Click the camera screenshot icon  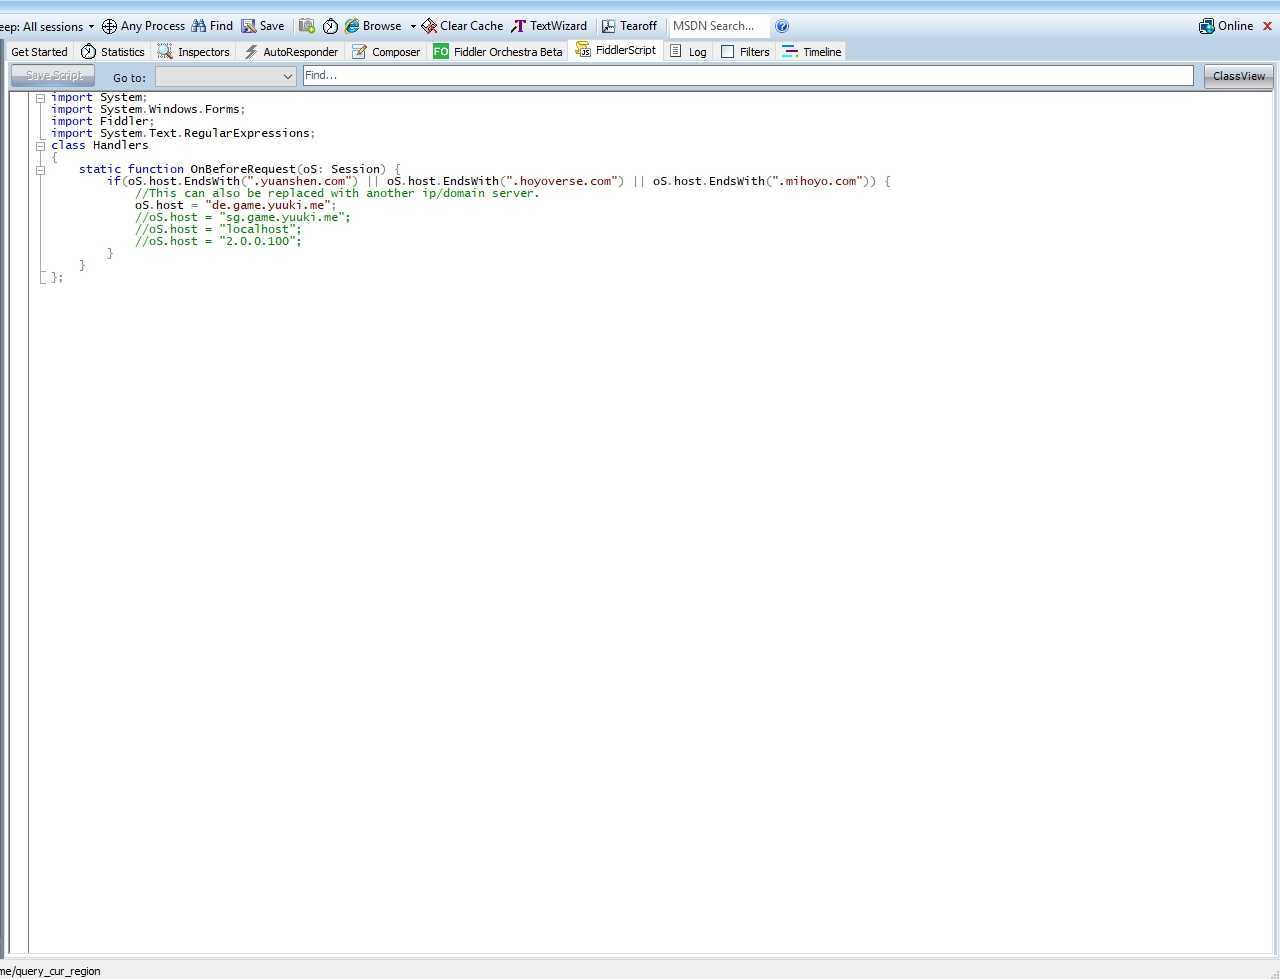point(307,26)
